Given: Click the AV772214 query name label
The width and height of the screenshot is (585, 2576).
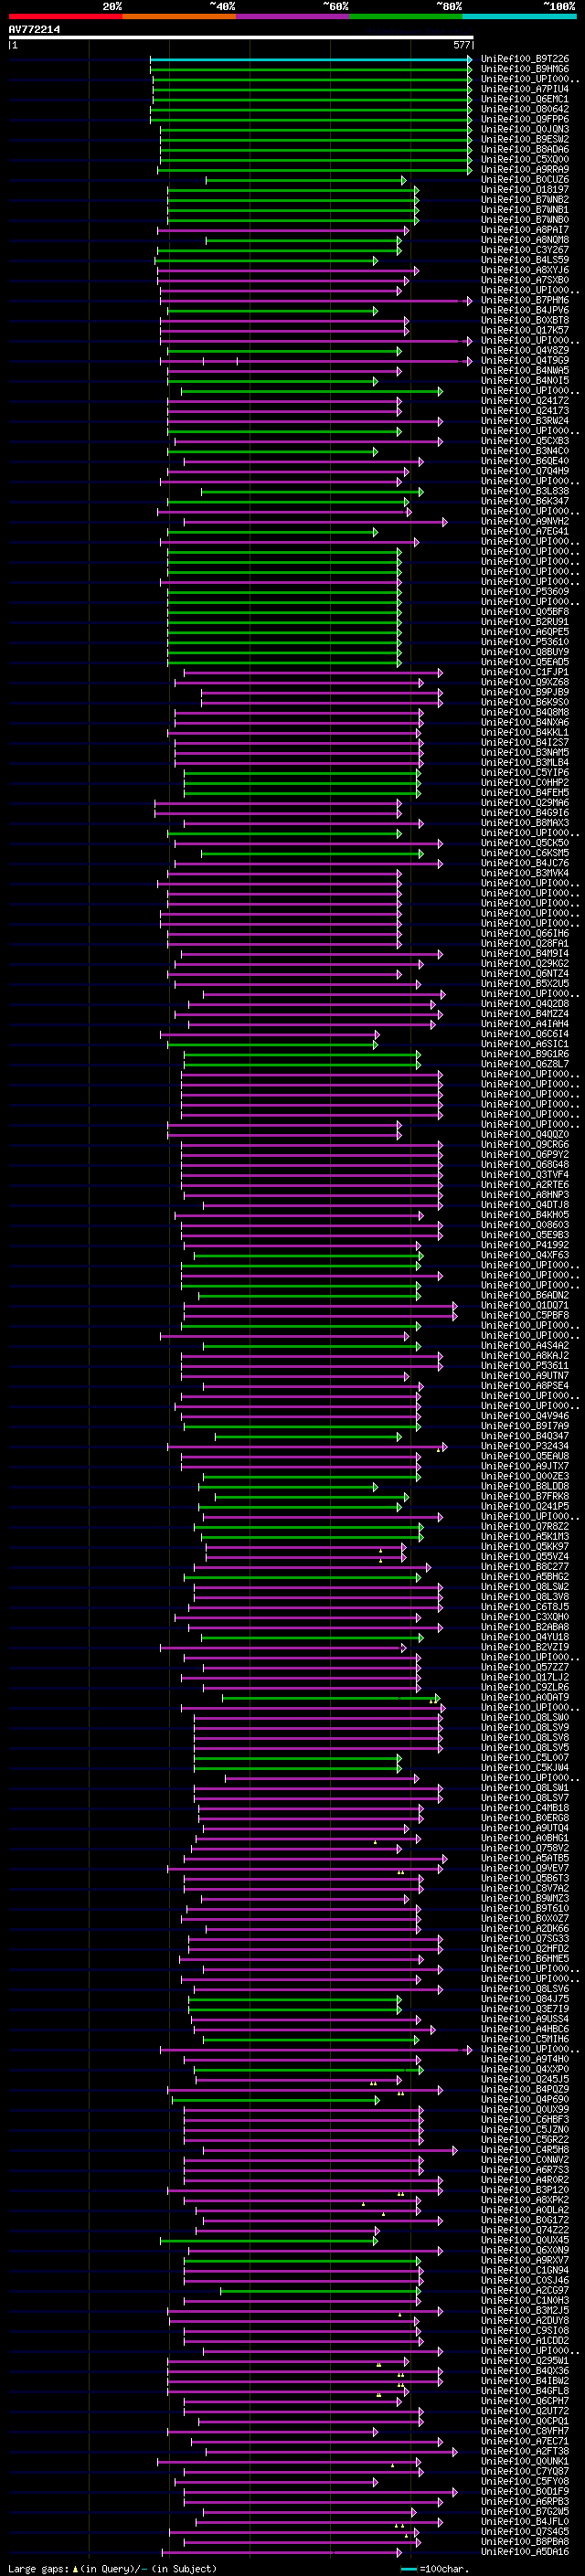Looking at the screenshot, I should pos(34,29).
